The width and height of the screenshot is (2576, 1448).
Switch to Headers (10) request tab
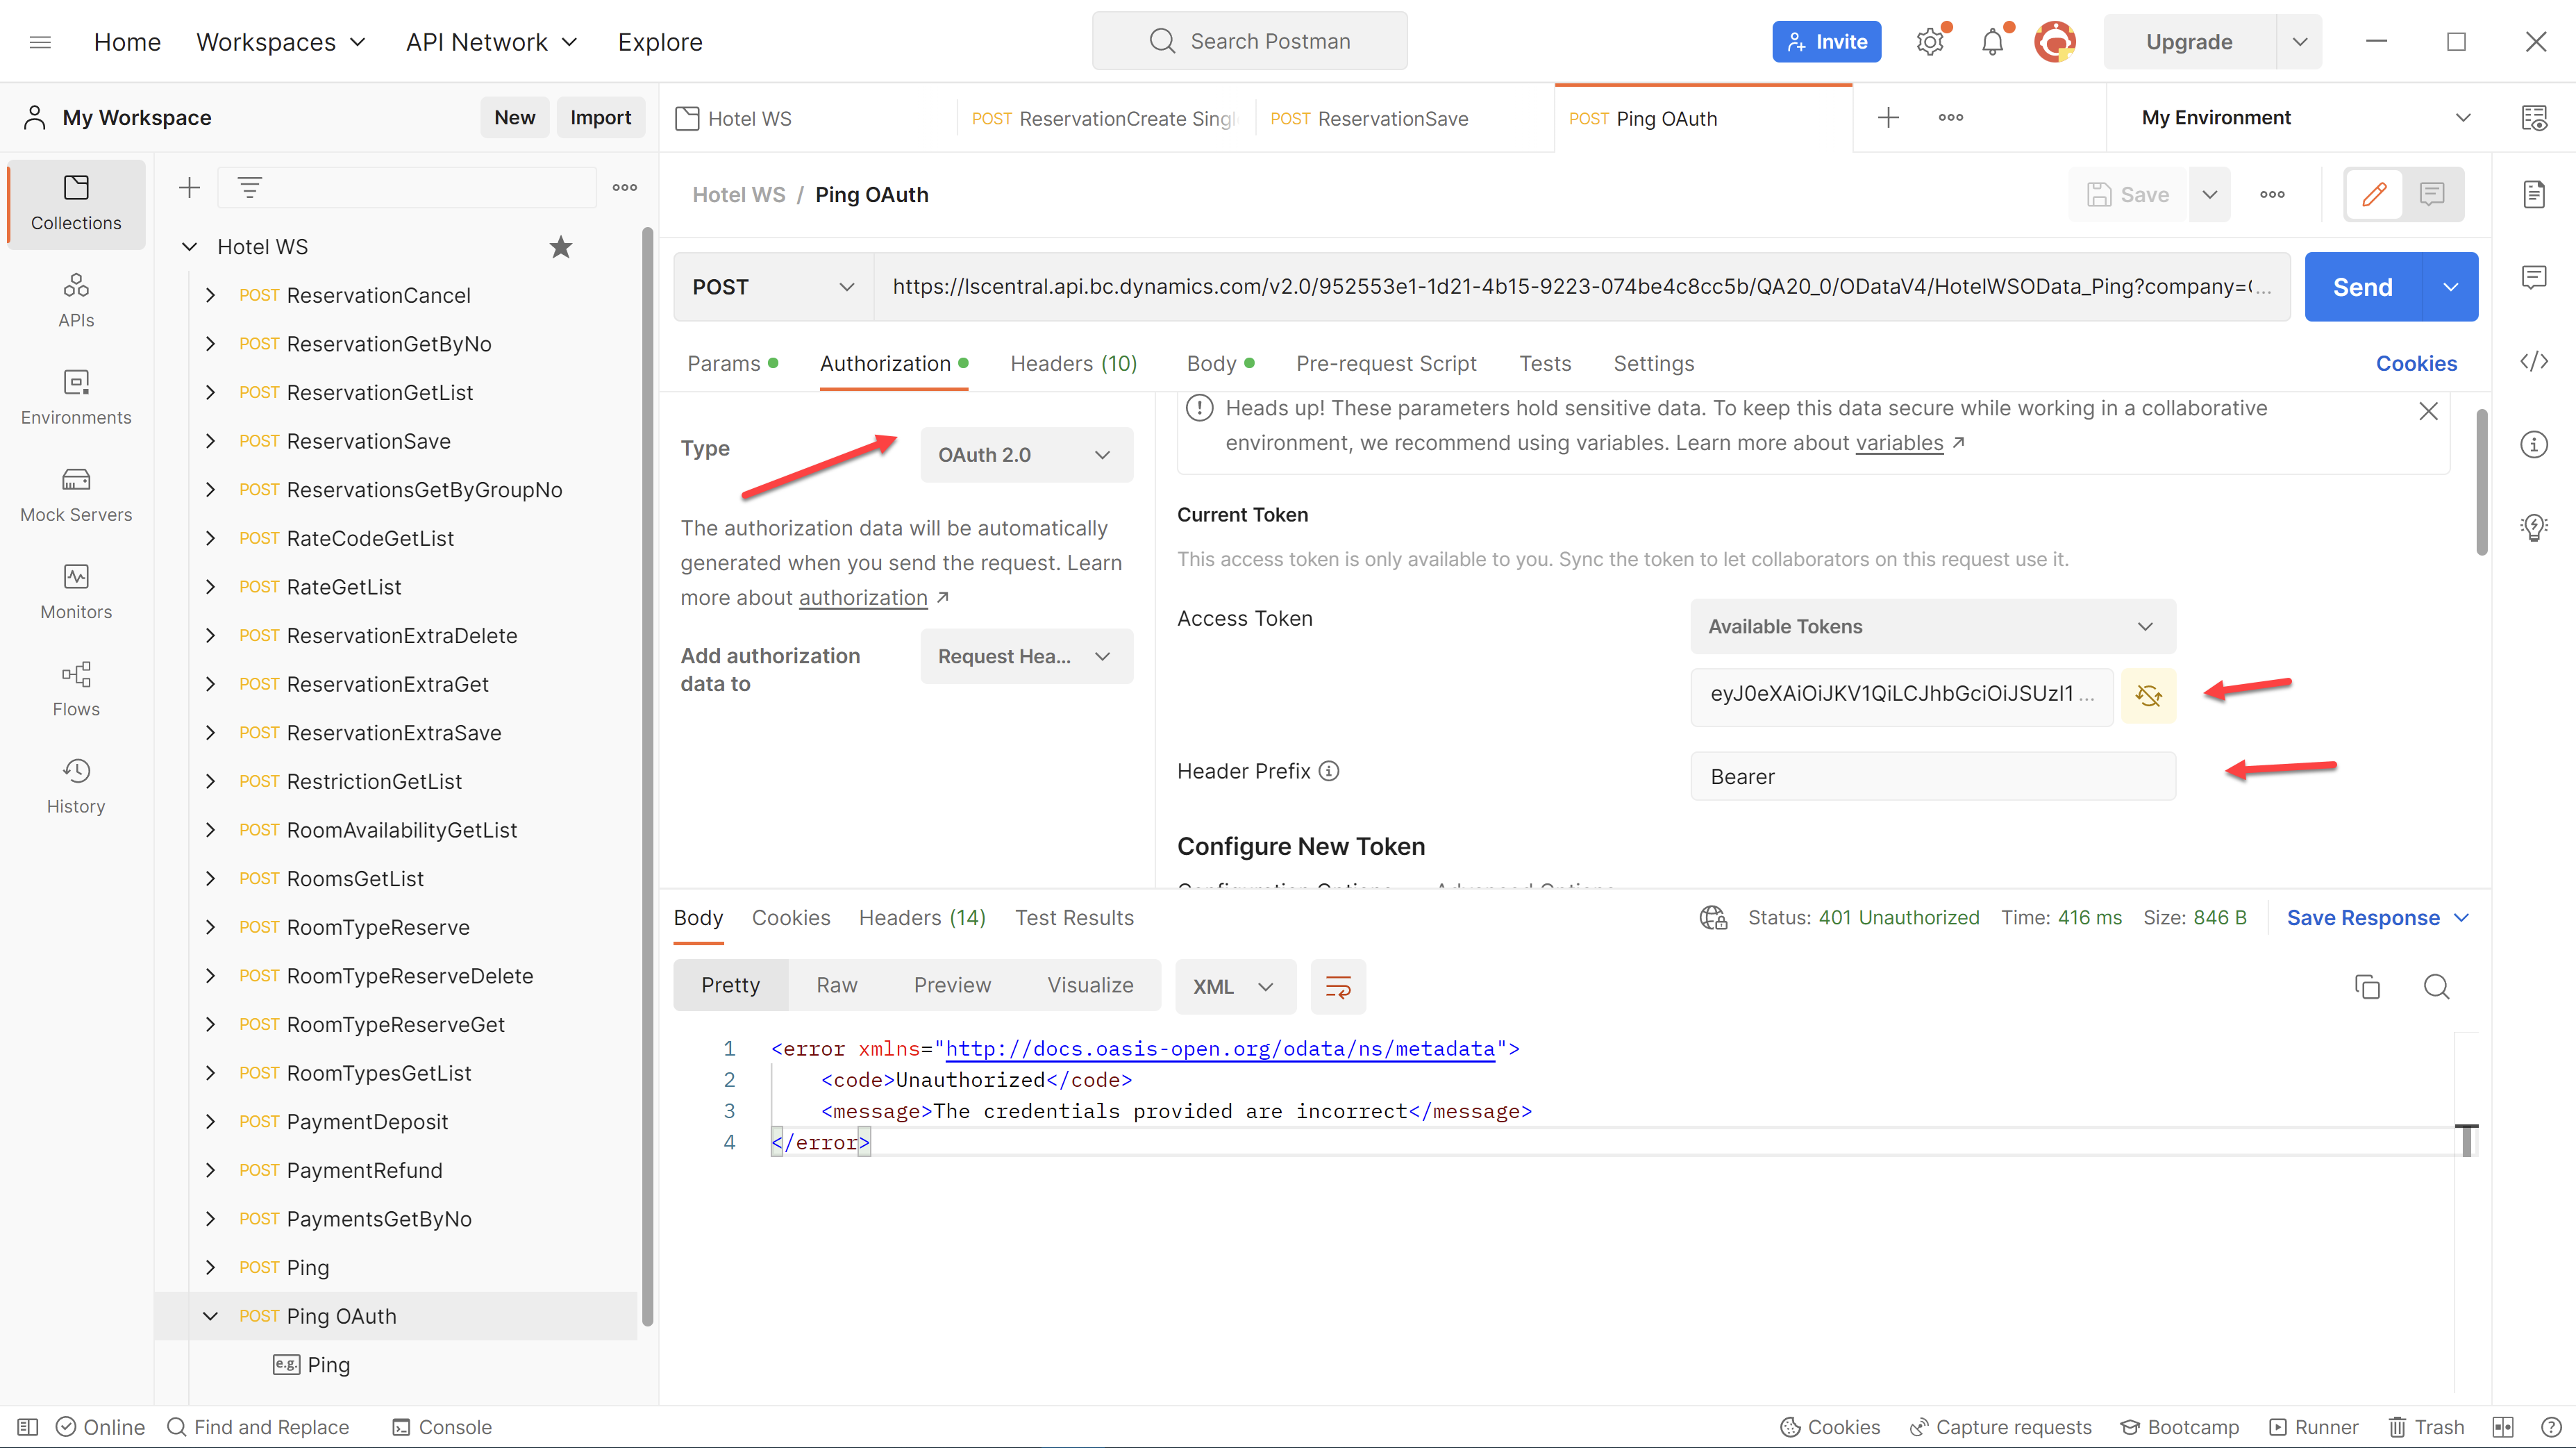pyautogui.click(x=1073, y=364)
